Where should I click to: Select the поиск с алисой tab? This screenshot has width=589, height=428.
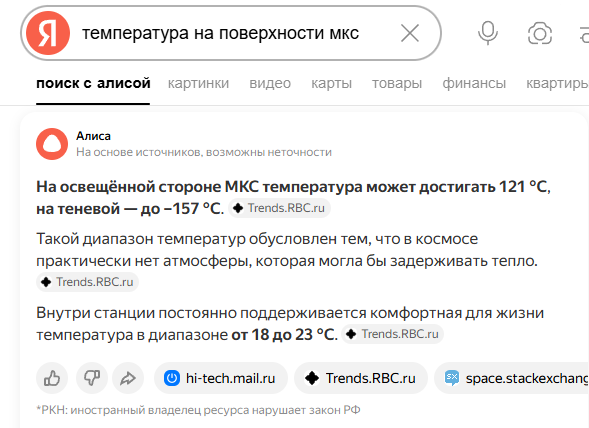coord(93,83)
